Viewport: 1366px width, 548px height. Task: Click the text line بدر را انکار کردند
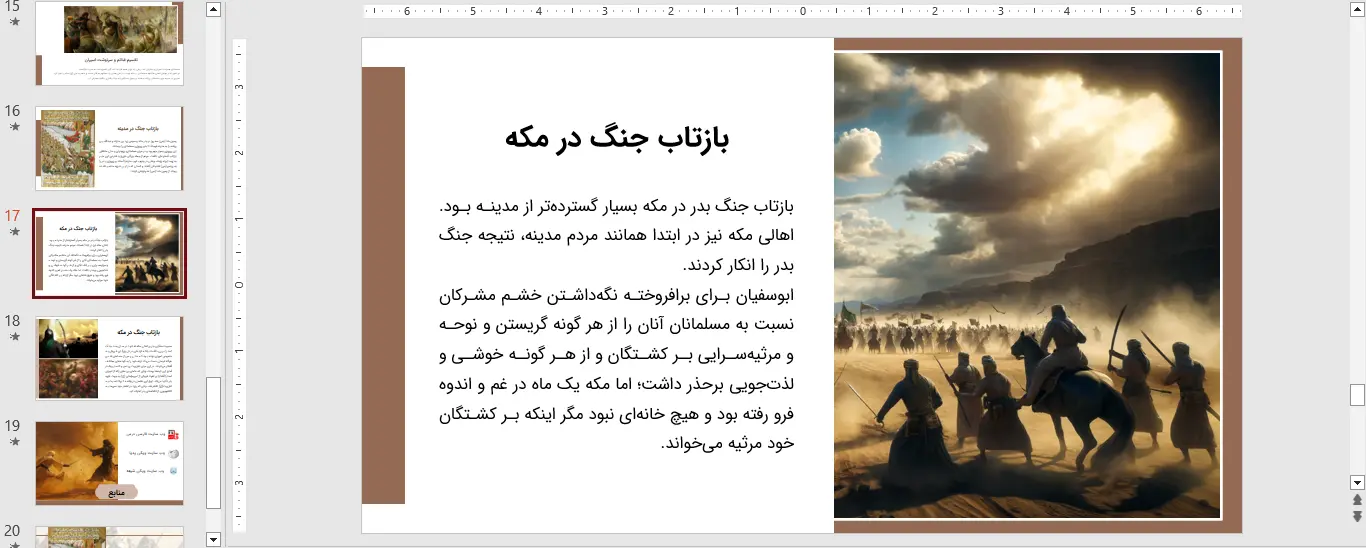[x=738, y=266]
